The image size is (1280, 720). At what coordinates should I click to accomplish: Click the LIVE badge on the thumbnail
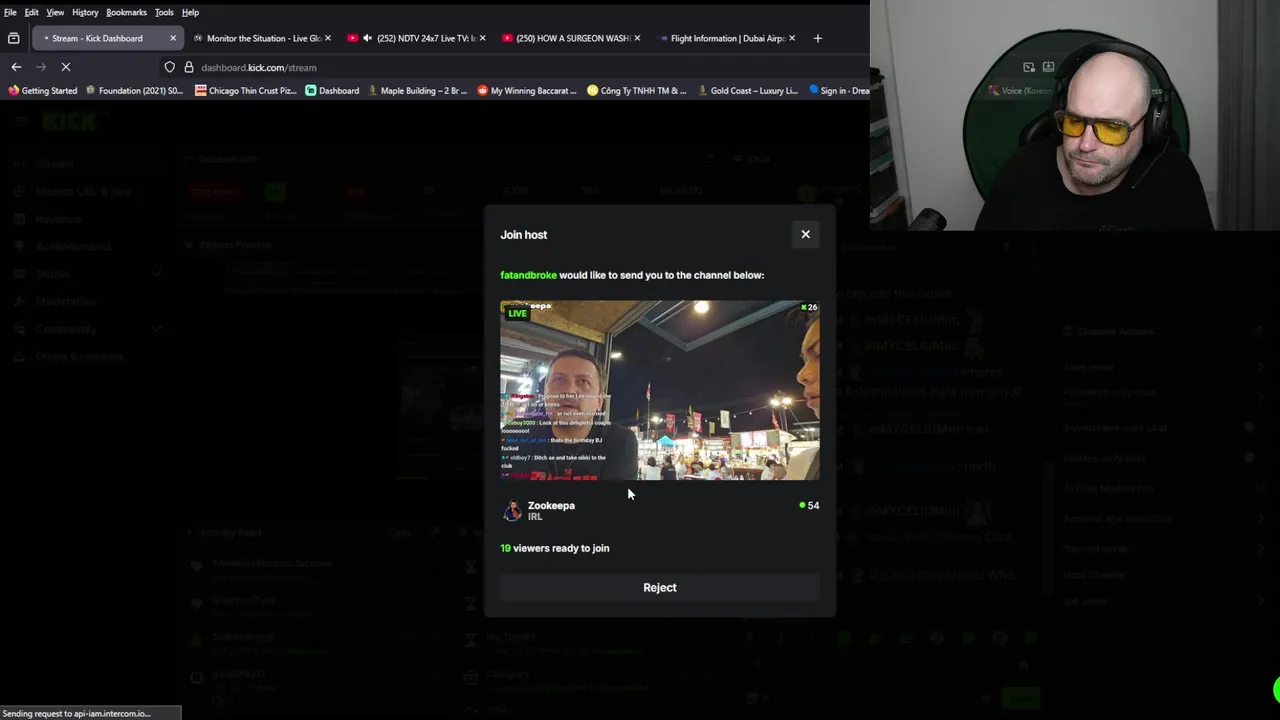tap(517, 313)
